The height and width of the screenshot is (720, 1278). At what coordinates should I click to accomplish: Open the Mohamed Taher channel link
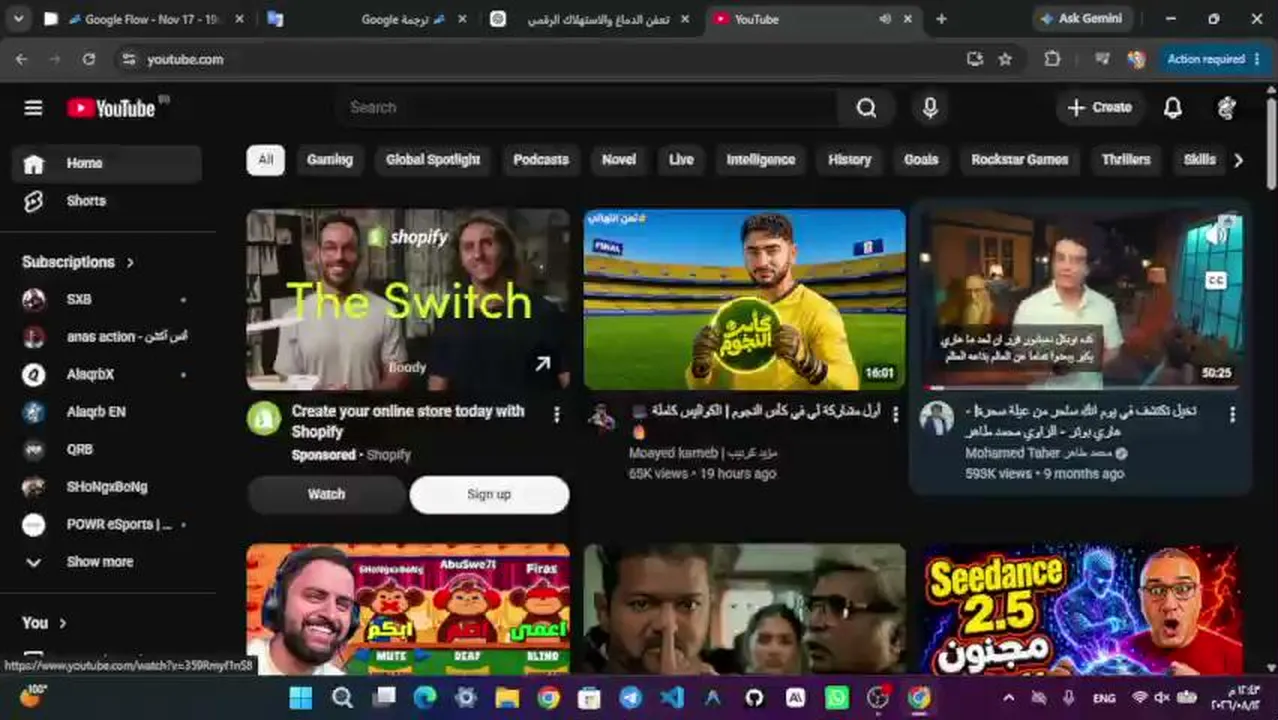click(1039, 453)
